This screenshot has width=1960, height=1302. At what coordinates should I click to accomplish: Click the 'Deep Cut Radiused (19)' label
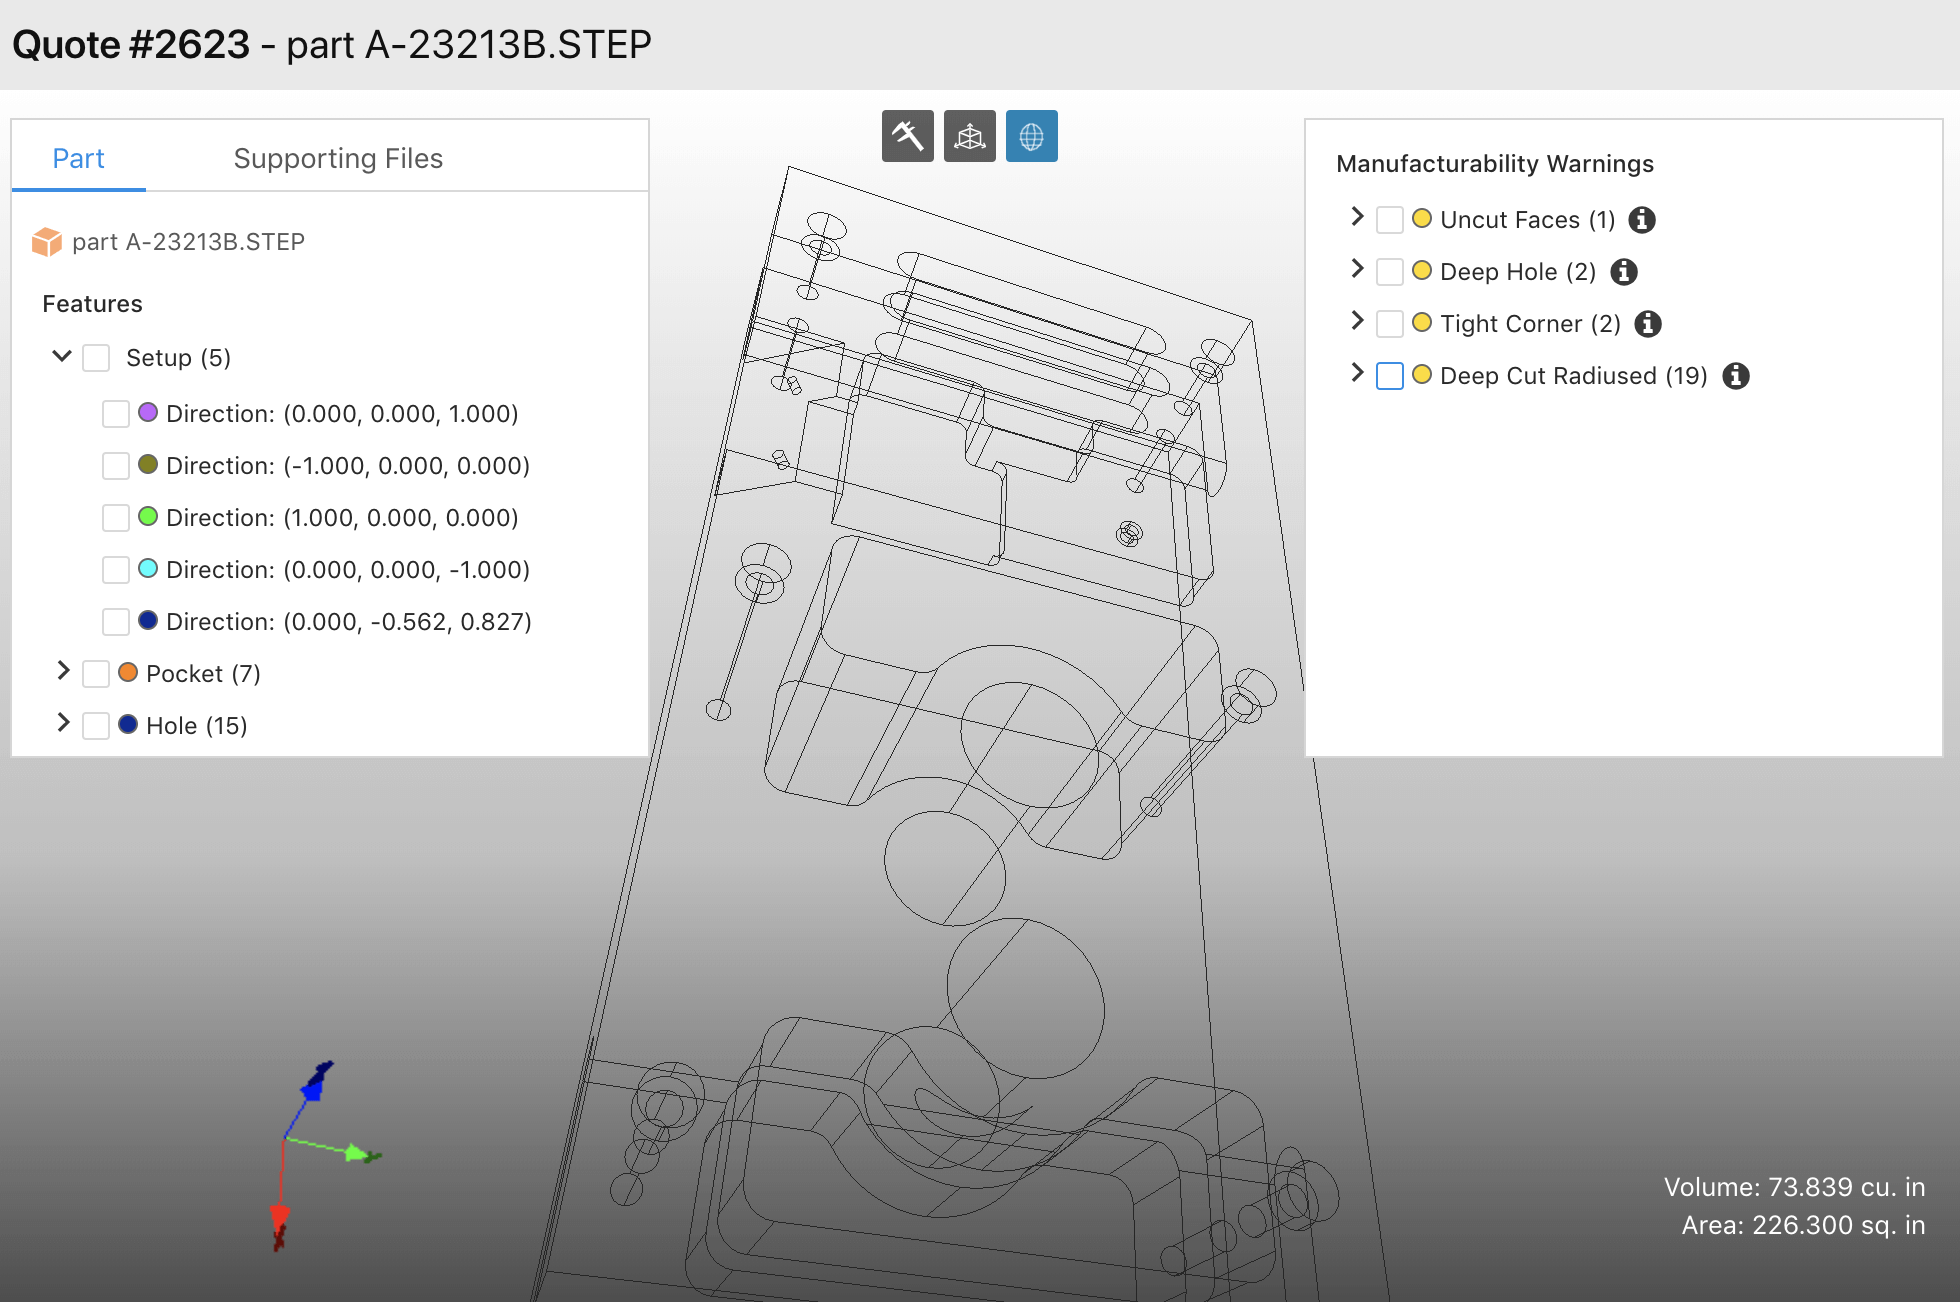pos(1574,376)
